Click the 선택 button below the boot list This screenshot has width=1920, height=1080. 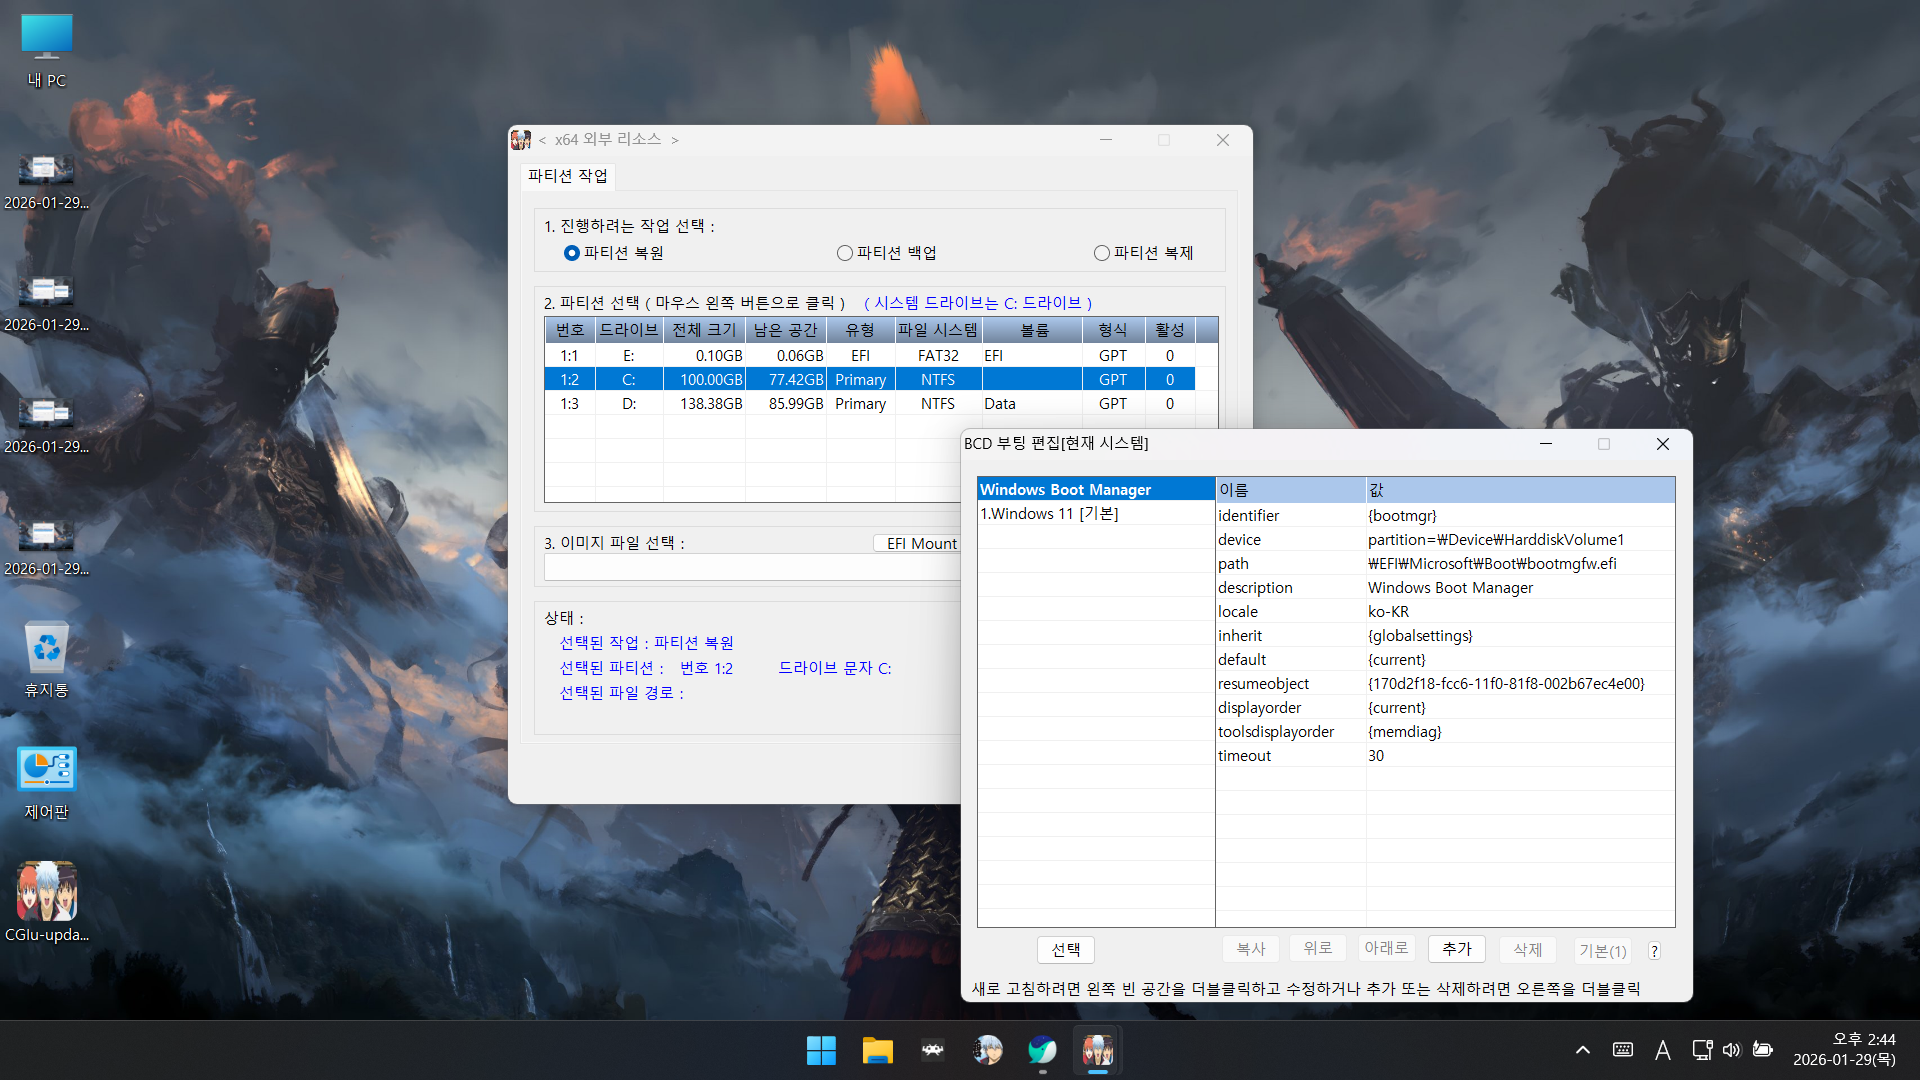[1065, 949]
